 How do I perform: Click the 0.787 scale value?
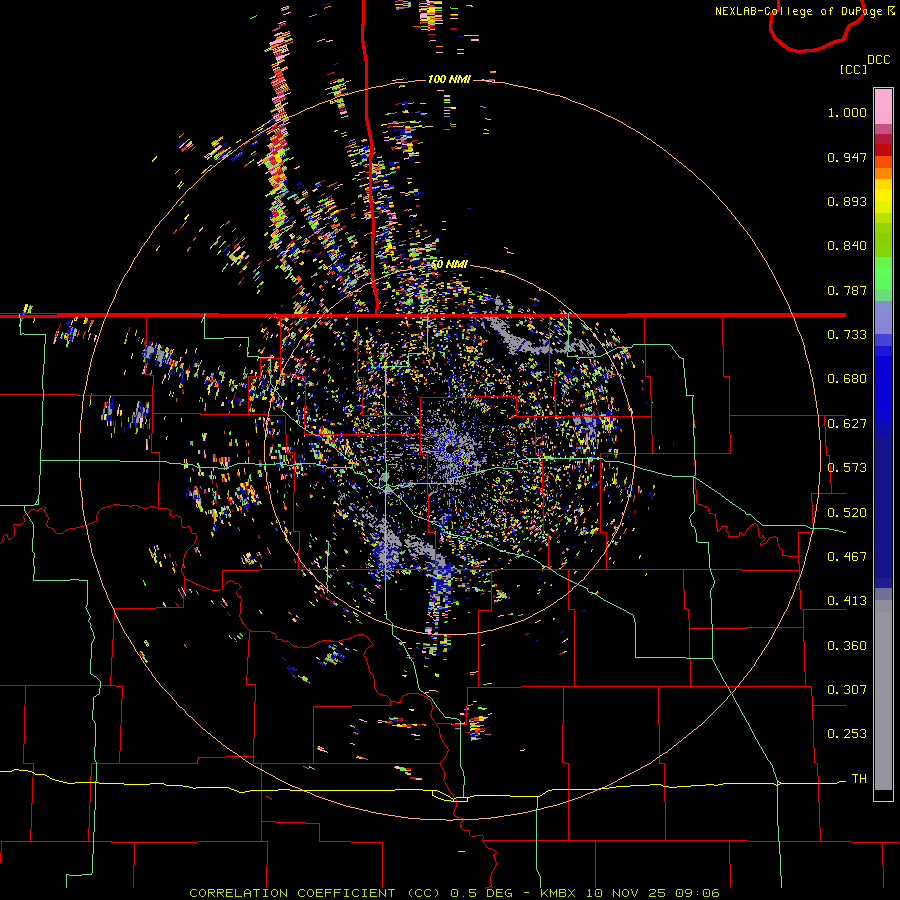pyautogui.click(x=847, y=290)
